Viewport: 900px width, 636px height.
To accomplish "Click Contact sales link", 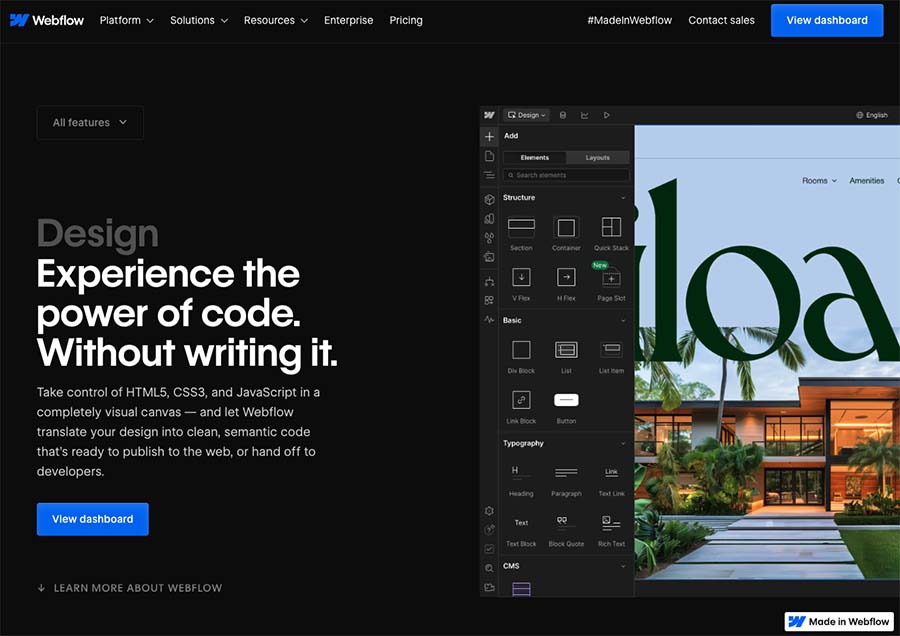I will [x=721, y=20].
